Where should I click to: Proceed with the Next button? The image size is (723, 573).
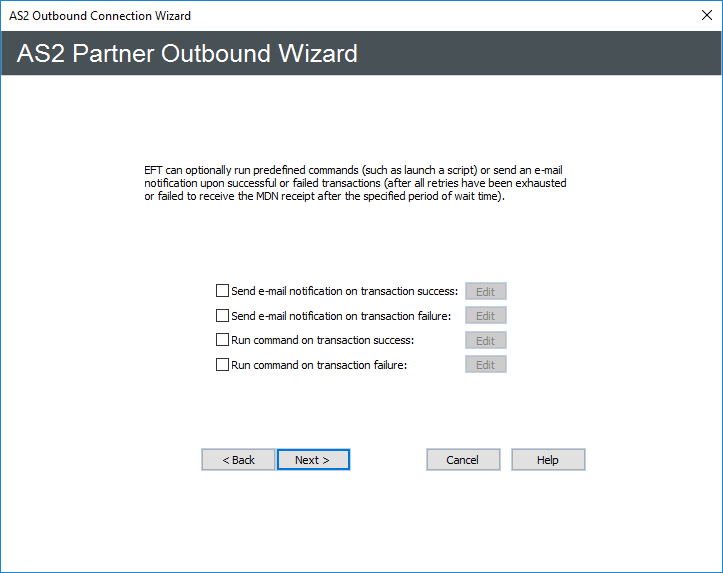[x=313, y=460]
